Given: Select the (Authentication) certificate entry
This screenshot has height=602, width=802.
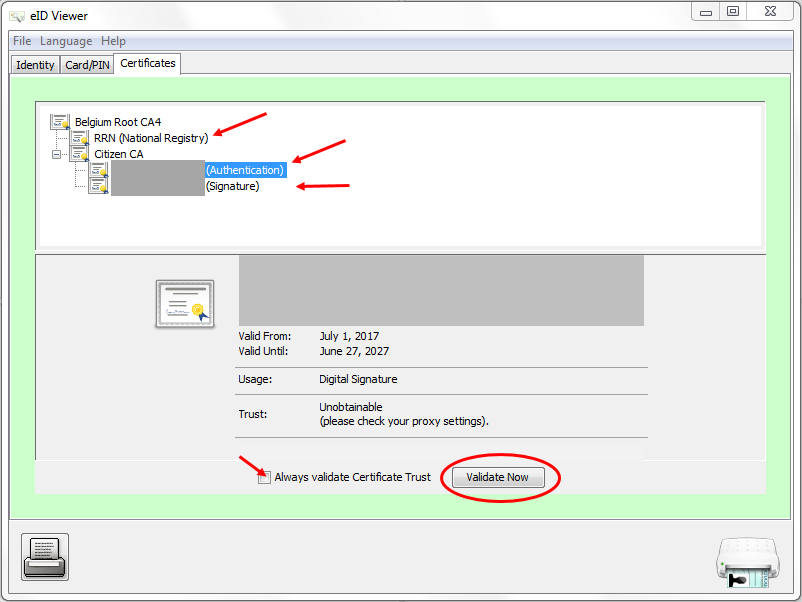Looking at the screenshot, I should [x=245, y=170].
